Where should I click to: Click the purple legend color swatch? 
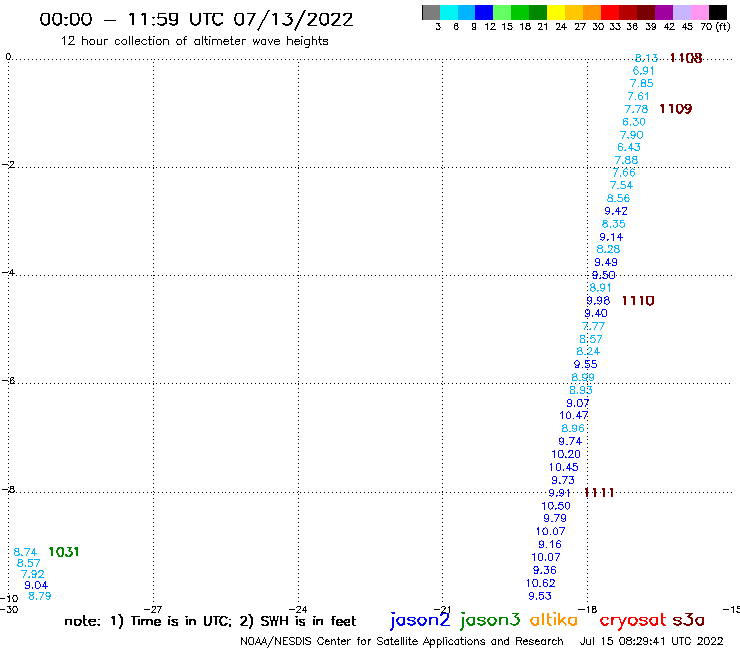tap(663, 12)
